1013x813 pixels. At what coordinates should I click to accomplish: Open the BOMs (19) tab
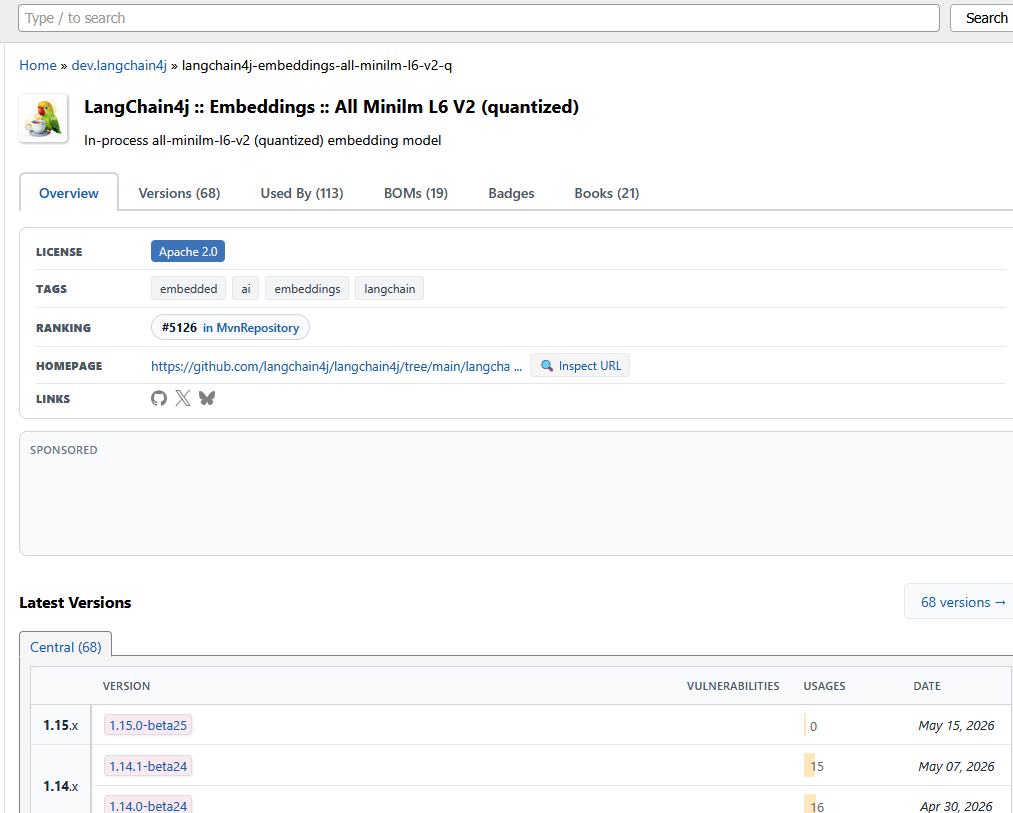click(415, 193)
